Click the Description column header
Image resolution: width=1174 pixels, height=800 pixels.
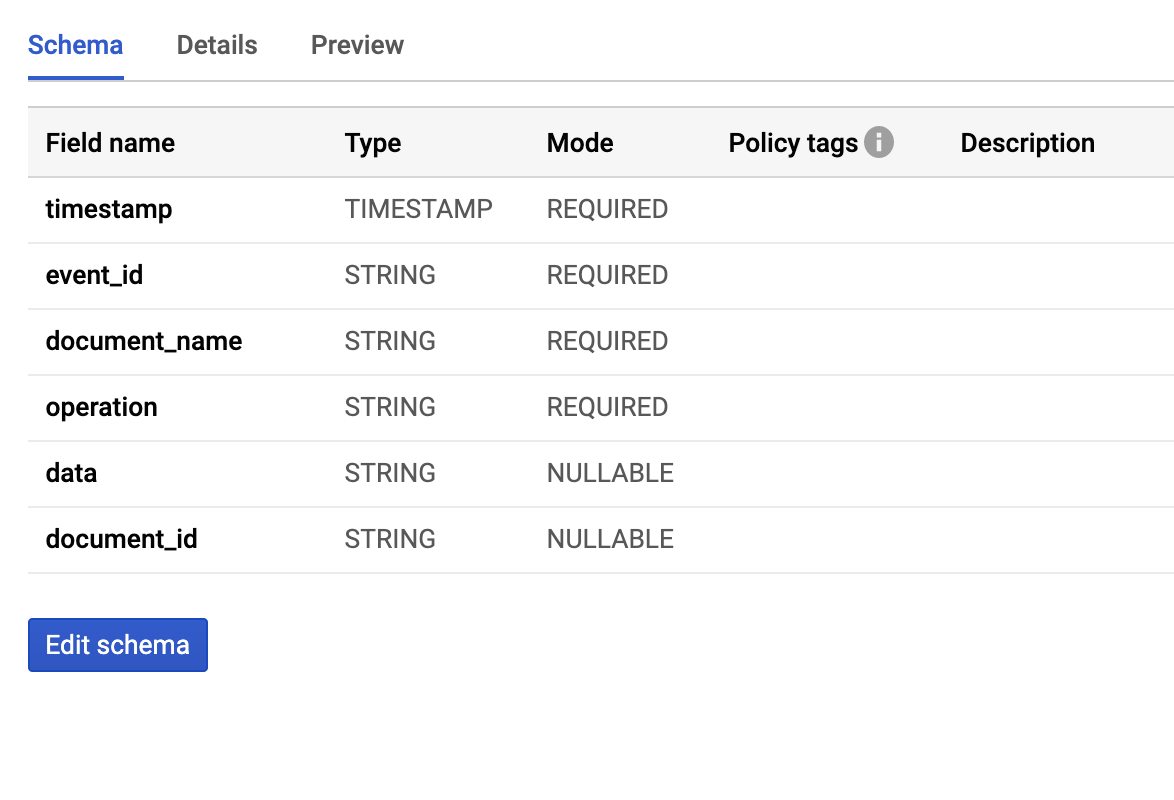1027,142
